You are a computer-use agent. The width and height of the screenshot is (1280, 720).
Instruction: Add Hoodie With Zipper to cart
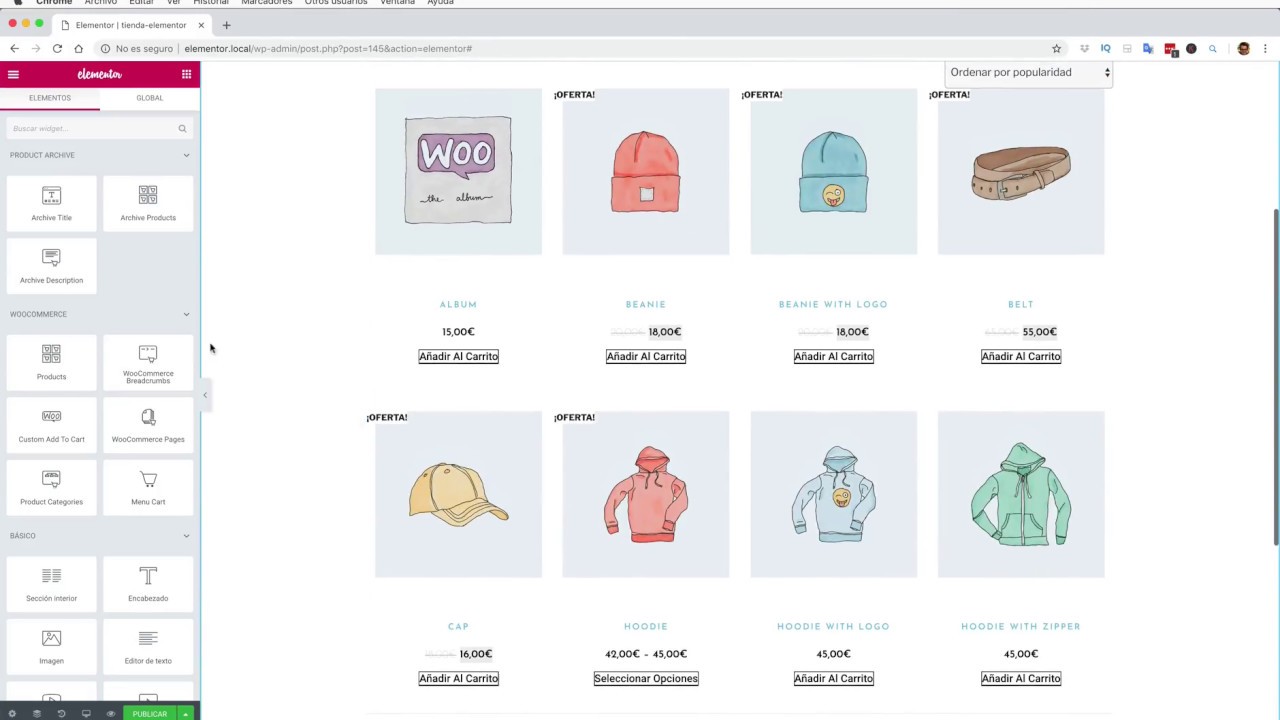coord(1021,678)
